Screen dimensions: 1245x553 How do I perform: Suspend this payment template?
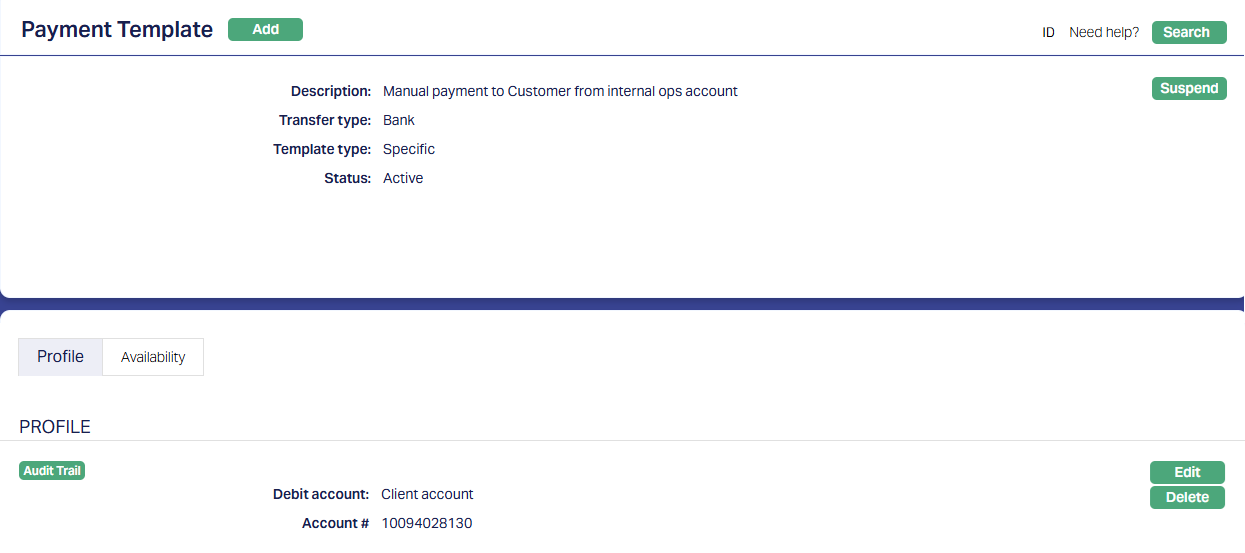click(x=1189, y=89)
